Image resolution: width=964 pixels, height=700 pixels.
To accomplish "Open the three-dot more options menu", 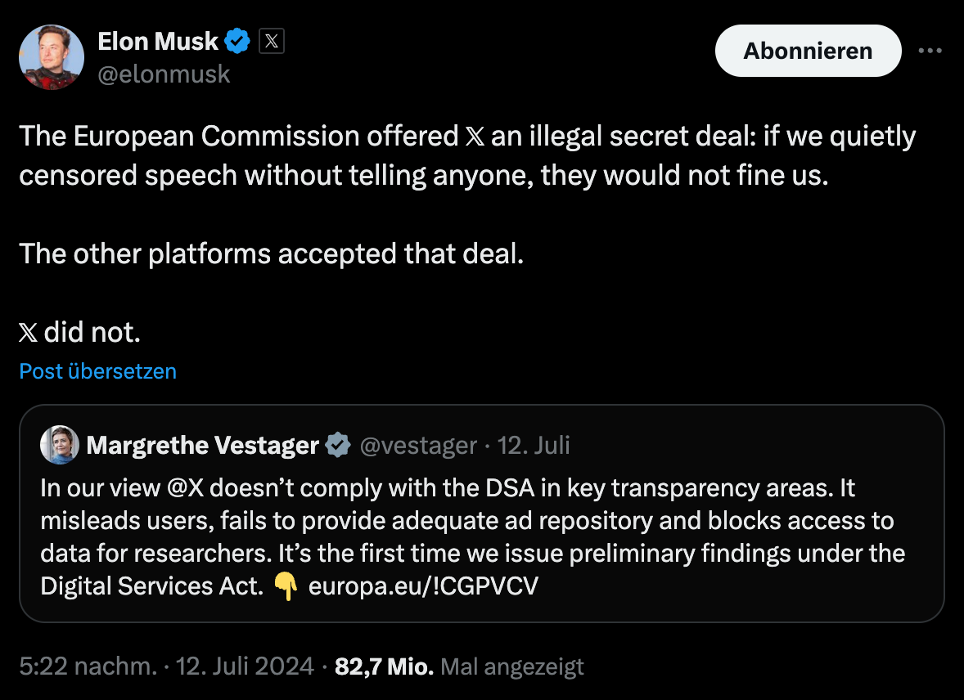I will pos(930,51).
